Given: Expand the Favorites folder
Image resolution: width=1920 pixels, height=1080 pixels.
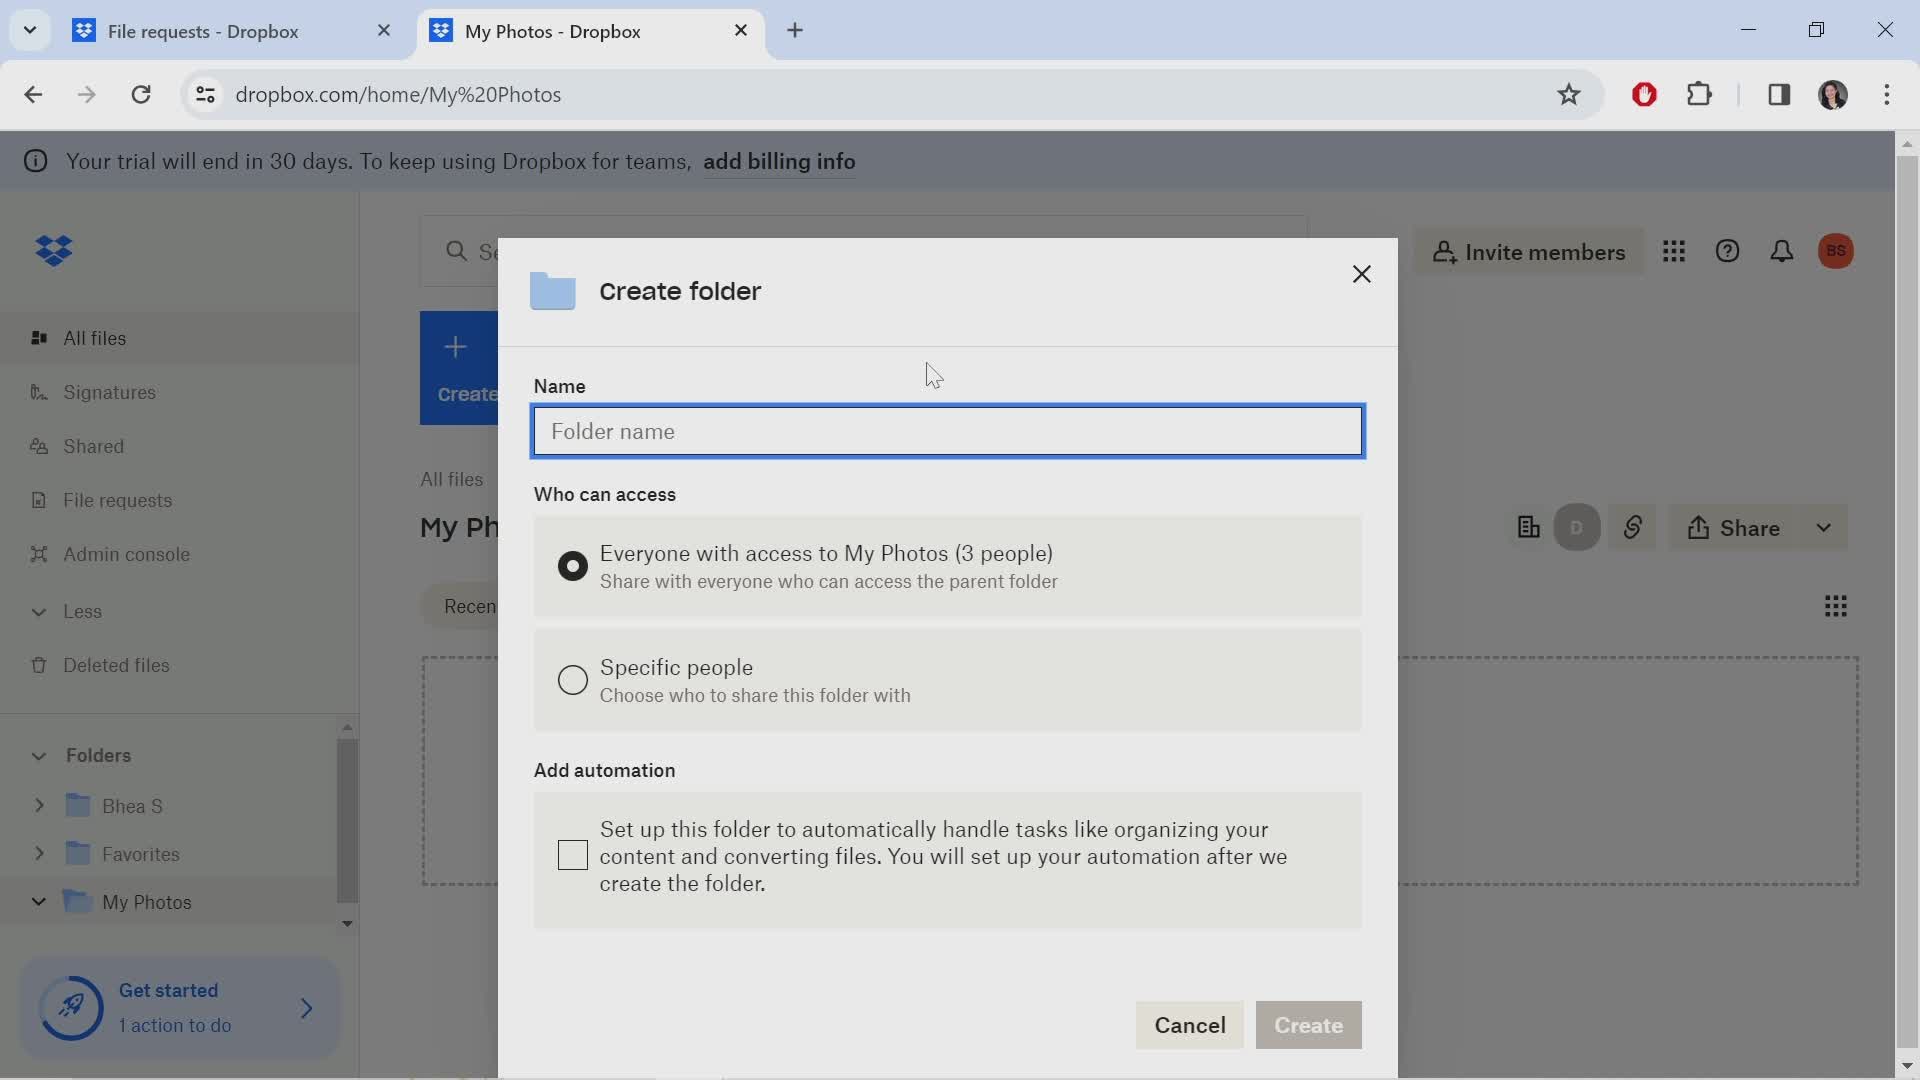Looking at the screenshot, I should 39,853.
